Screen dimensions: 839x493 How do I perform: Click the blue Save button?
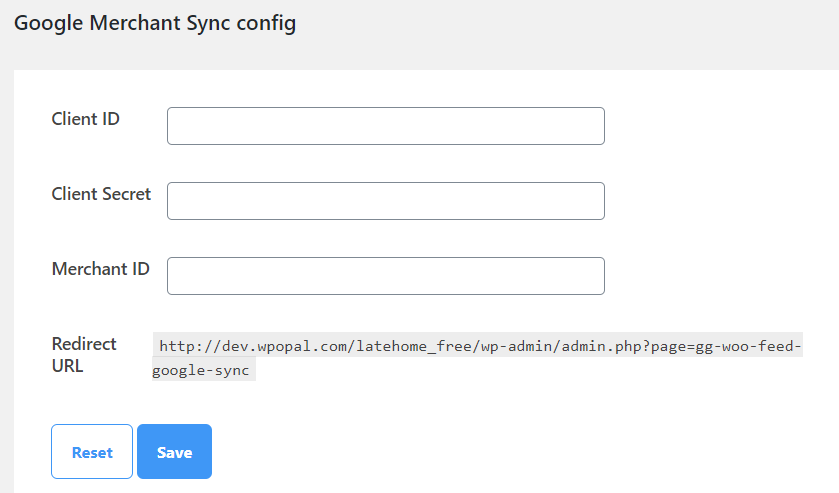(174, 452)
